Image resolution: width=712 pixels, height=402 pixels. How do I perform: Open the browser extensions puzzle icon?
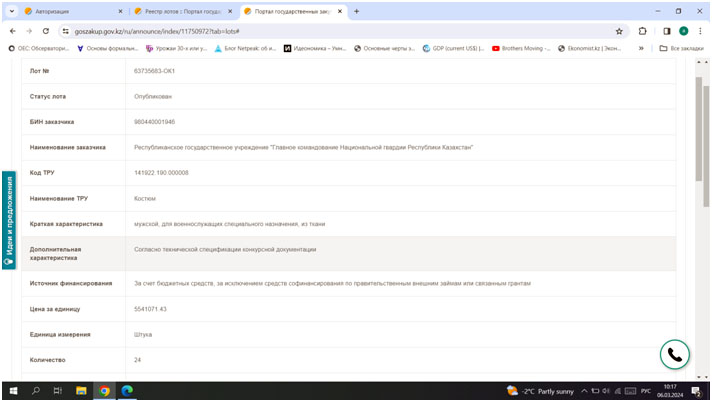[x=643, y=31]
